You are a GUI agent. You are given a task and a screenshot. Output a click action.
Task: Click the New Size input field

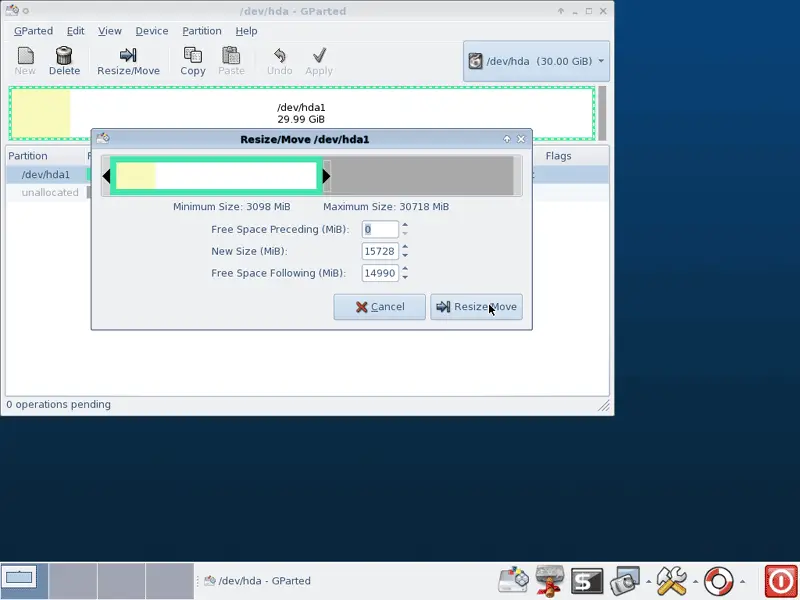380,251
